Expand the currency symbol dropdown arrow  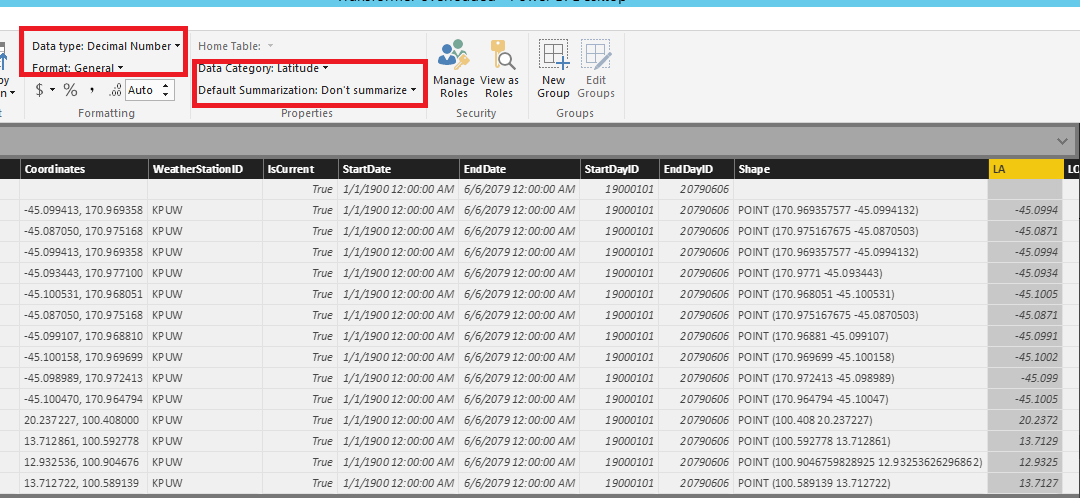point(52,90)
